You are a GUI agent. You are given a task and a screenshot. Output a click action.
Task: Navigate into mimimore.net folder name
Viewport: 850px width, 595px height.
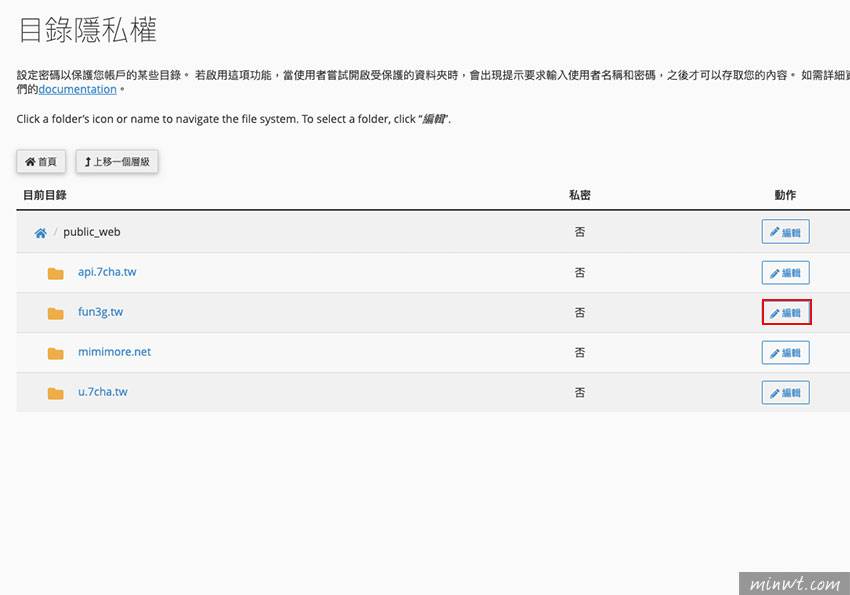click(114, 352)
